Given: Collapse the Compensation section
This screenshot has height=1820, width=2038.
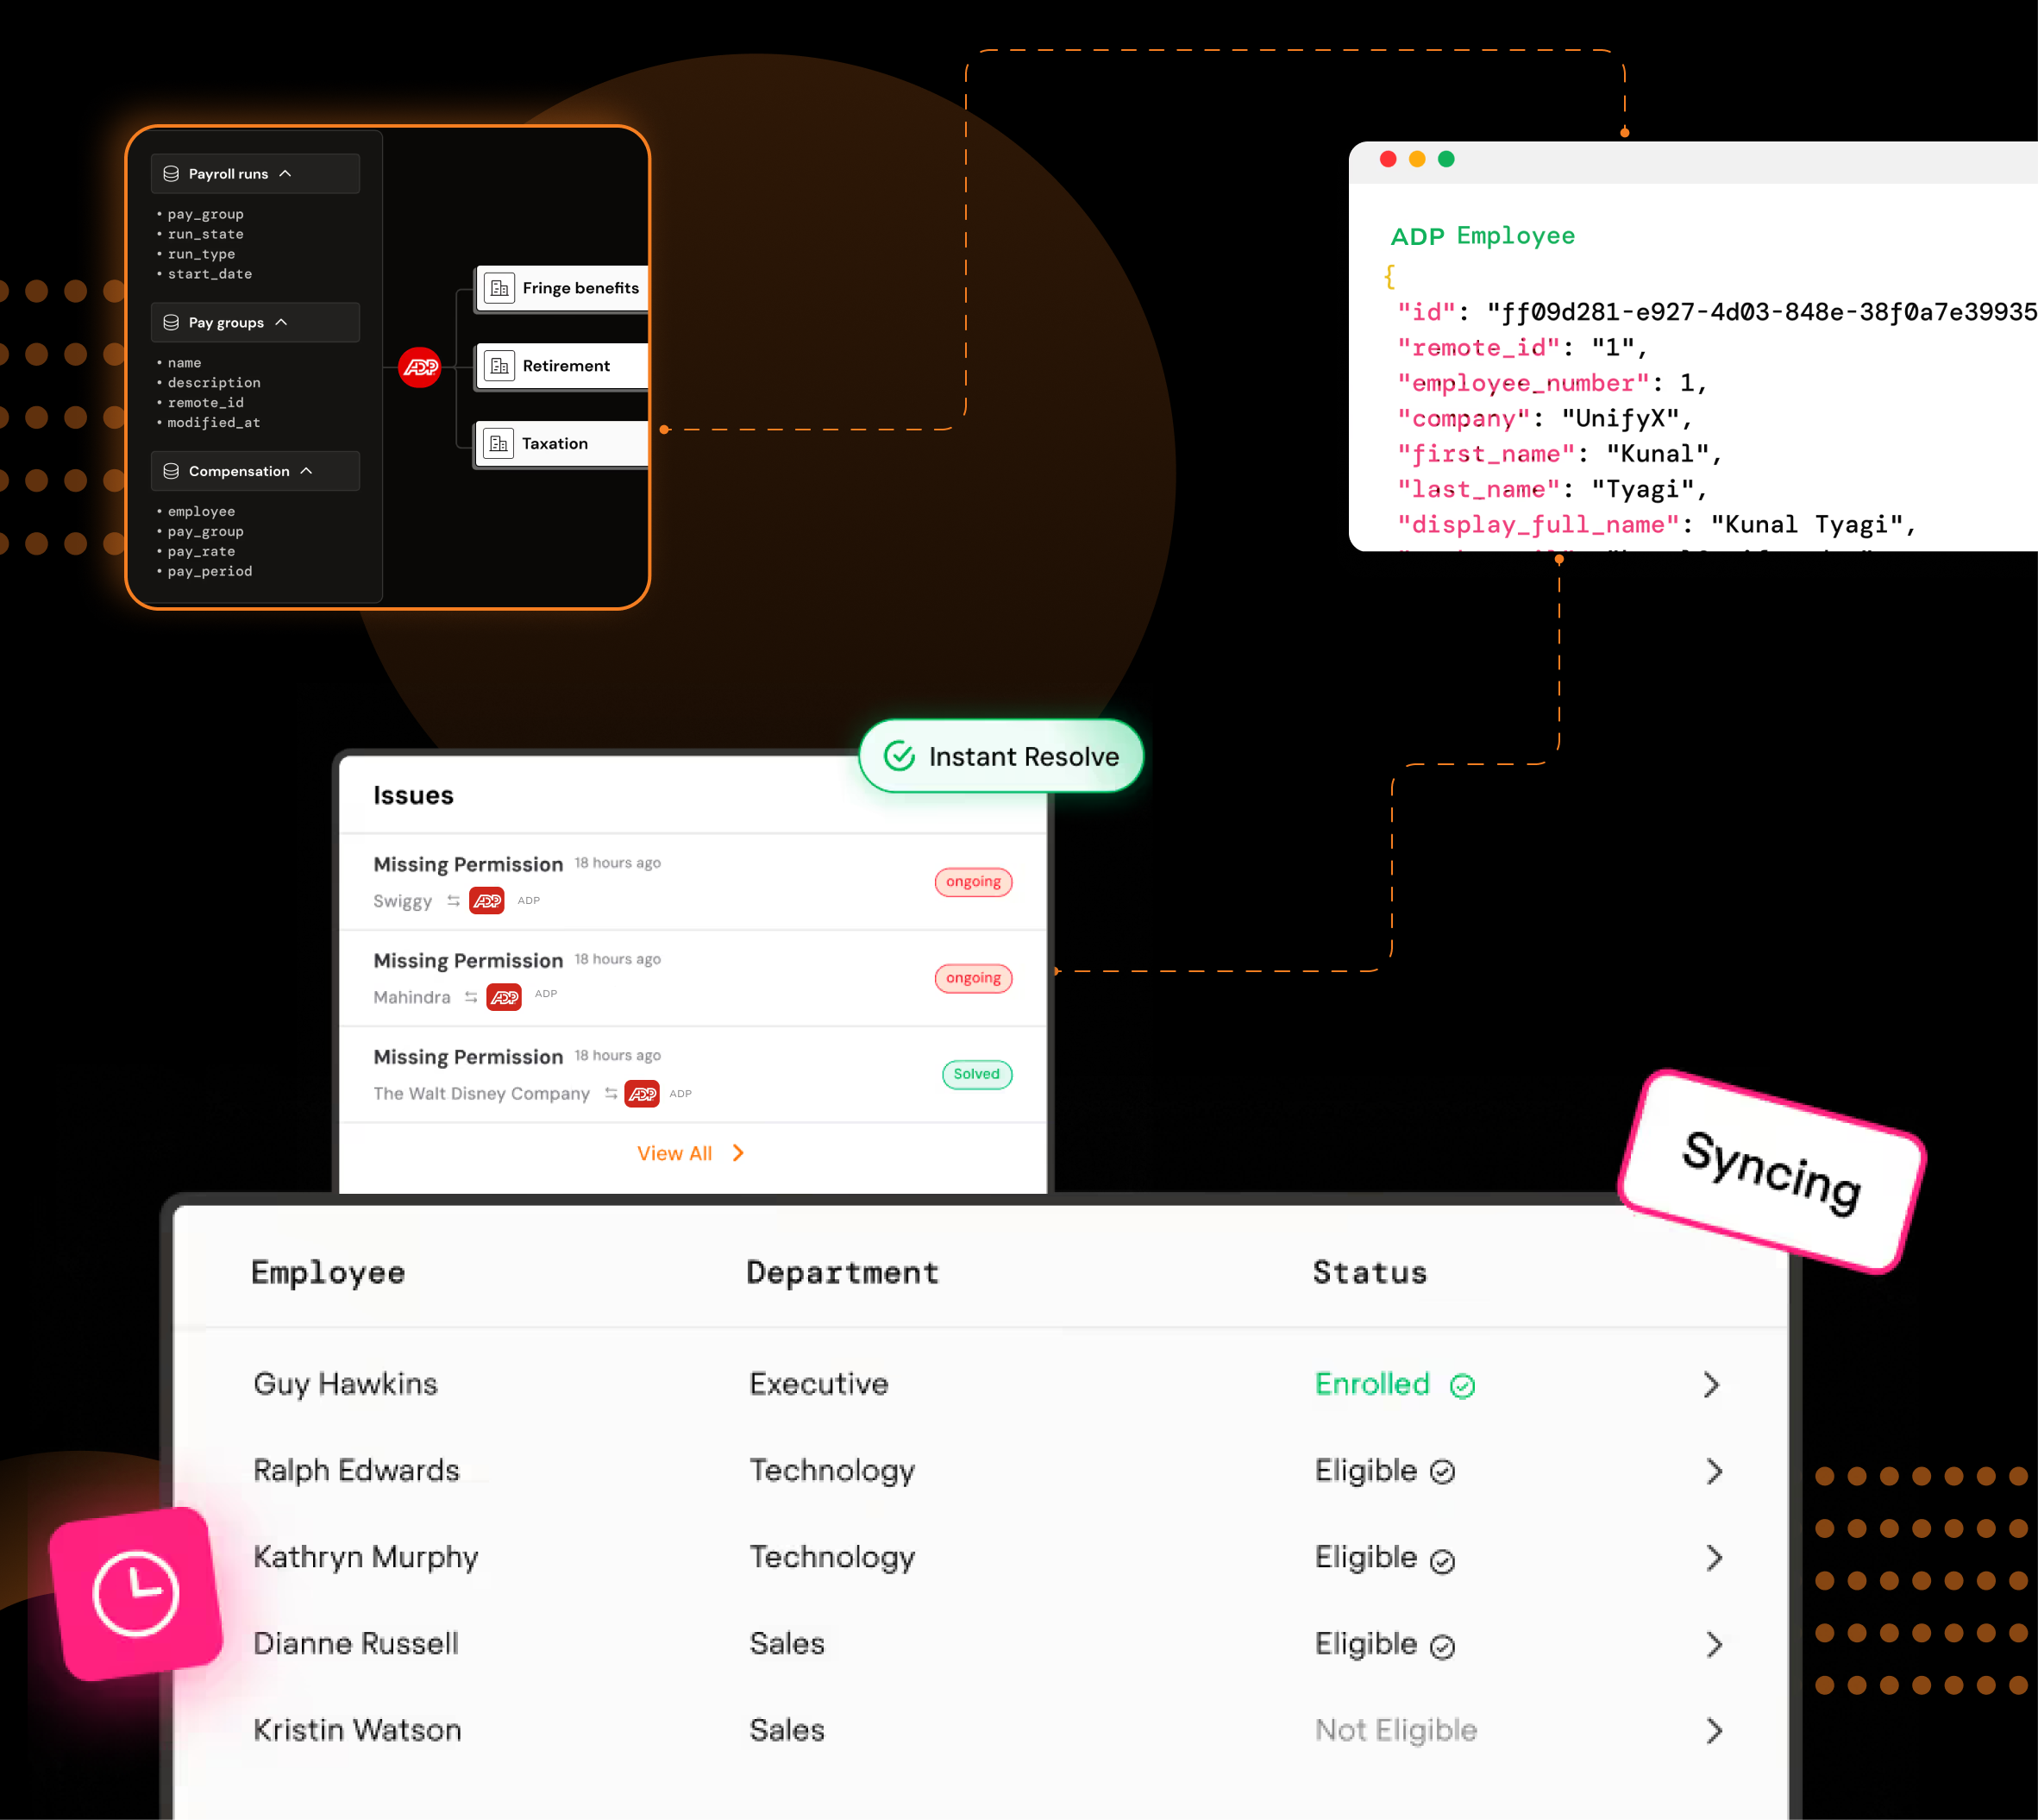Looking at the screenshot, I should 307,471.
